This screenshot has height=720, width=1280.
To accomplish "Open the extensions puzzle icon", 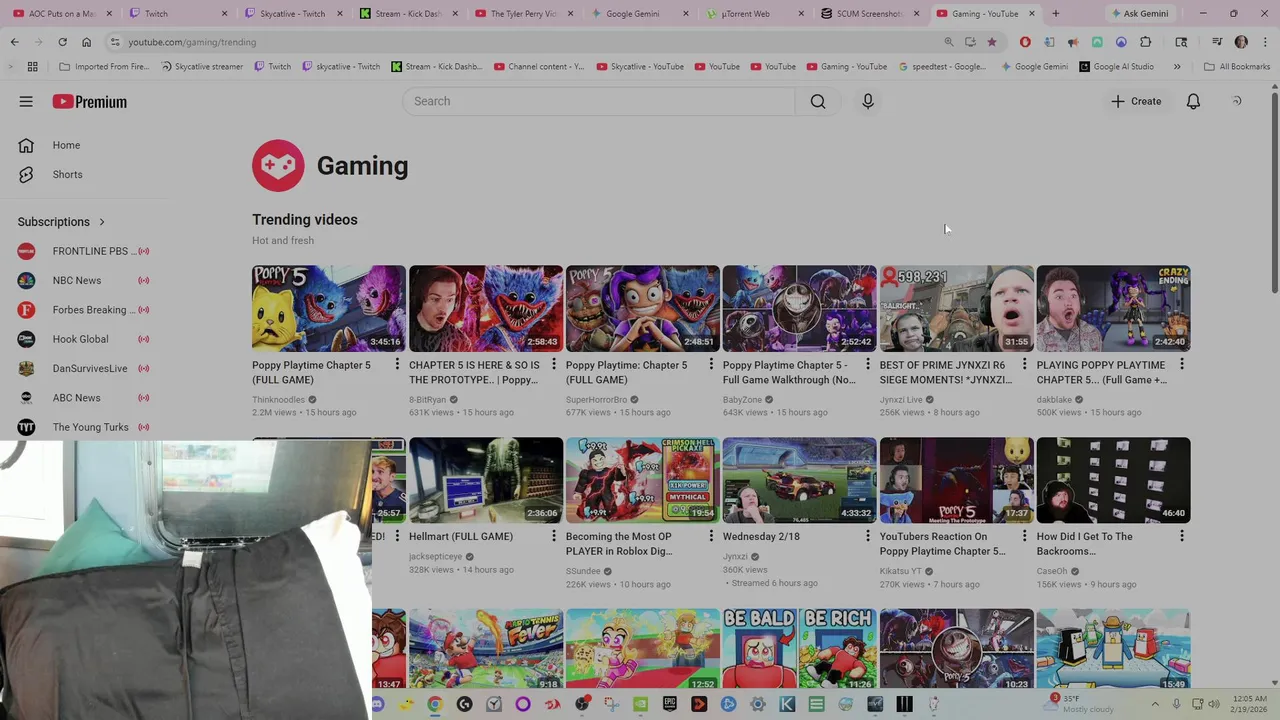I will [1145, 42].
